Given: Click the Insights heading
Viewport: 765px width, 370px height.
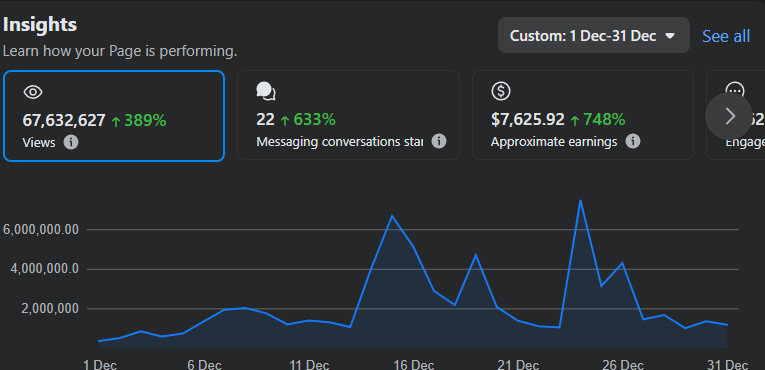Looking at the screenshot, I should pyautogui.click(x=40, y=24).
